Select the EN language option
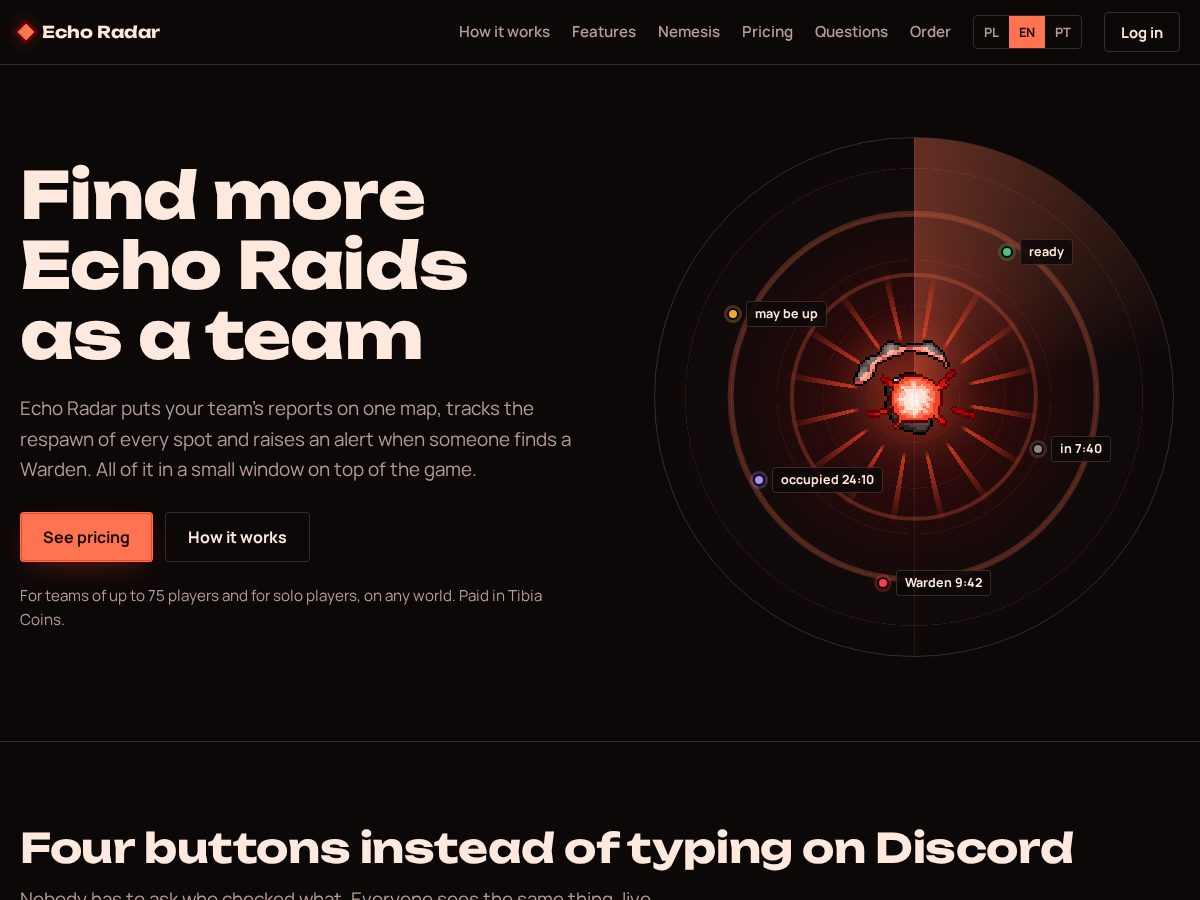The height and width of the screenshot is (900, 1200). click(1027, 32)
